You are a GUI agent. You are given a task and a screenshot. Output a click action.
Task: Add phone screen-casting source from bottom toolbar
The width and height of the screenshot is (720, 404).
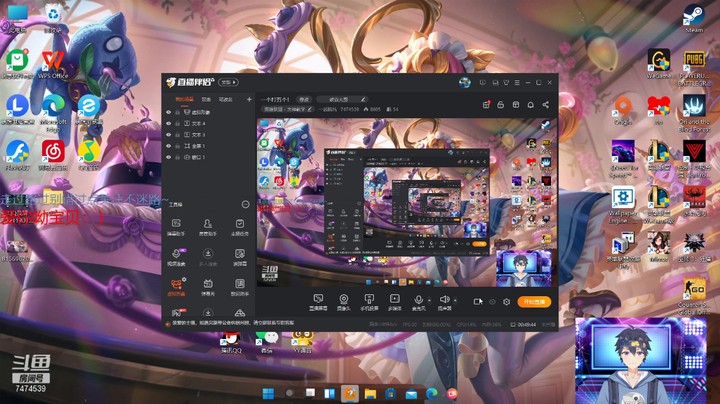click(x=369, y=302)
